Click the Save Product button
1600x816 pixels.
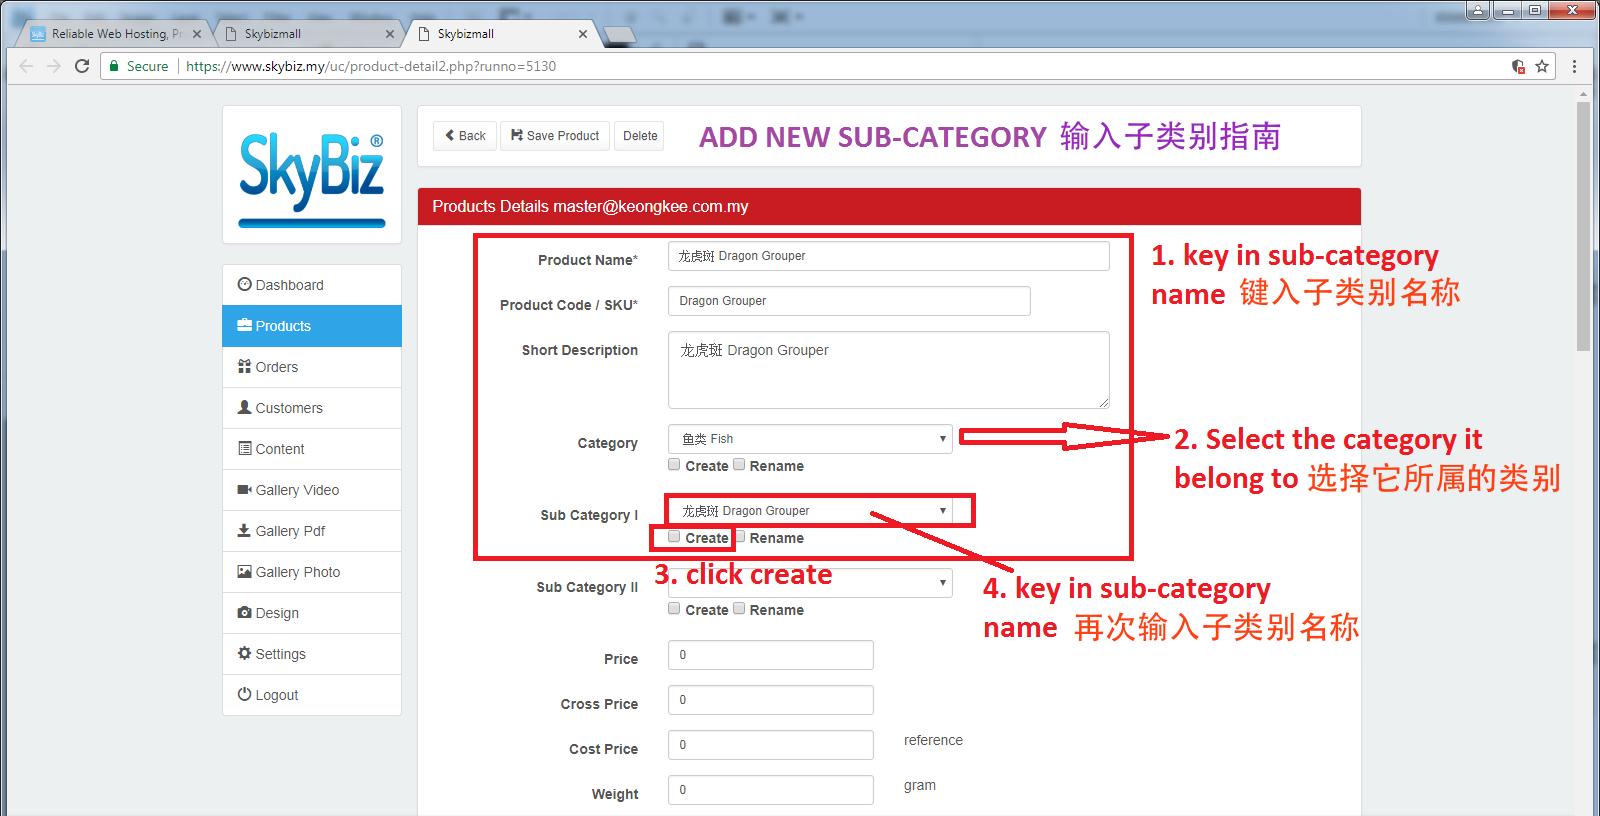coord(555,136)
